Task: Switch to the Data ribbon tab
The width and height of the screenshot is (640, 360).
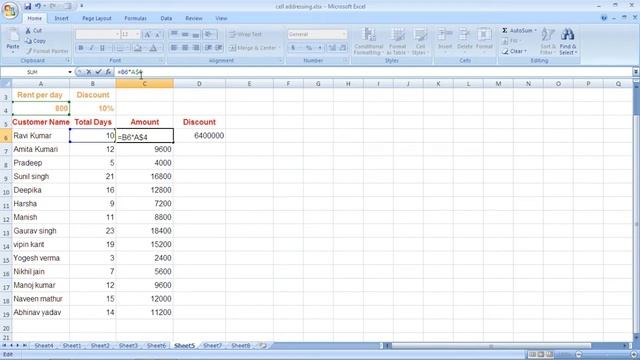Action: 166,18
